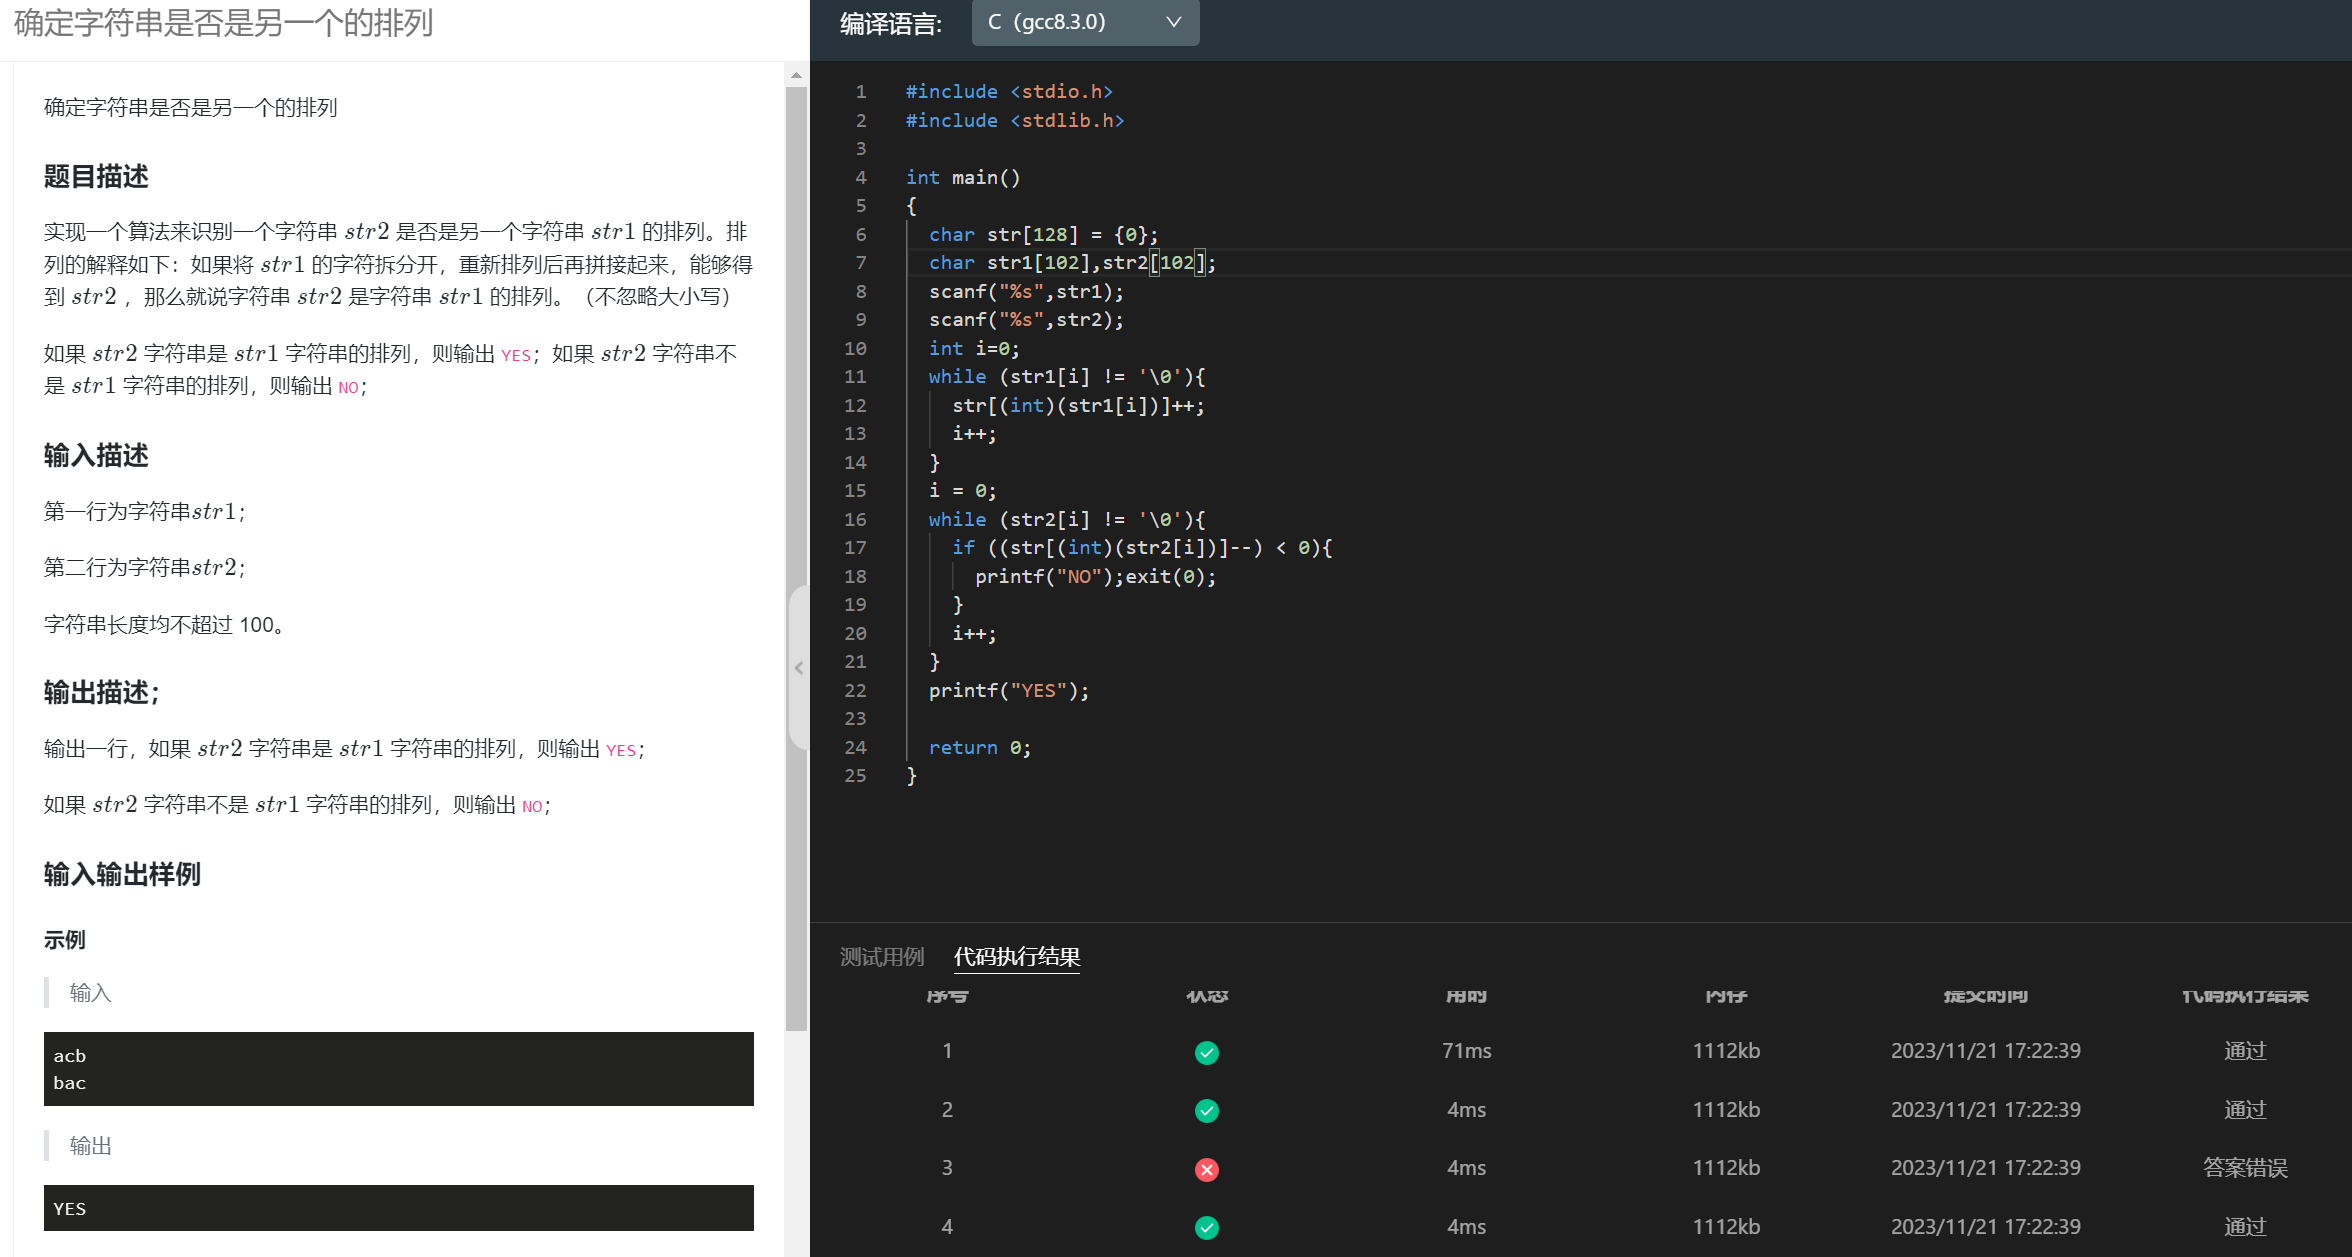
Task: Select the 代码执行结果 tab
Action: point(1017,957)
